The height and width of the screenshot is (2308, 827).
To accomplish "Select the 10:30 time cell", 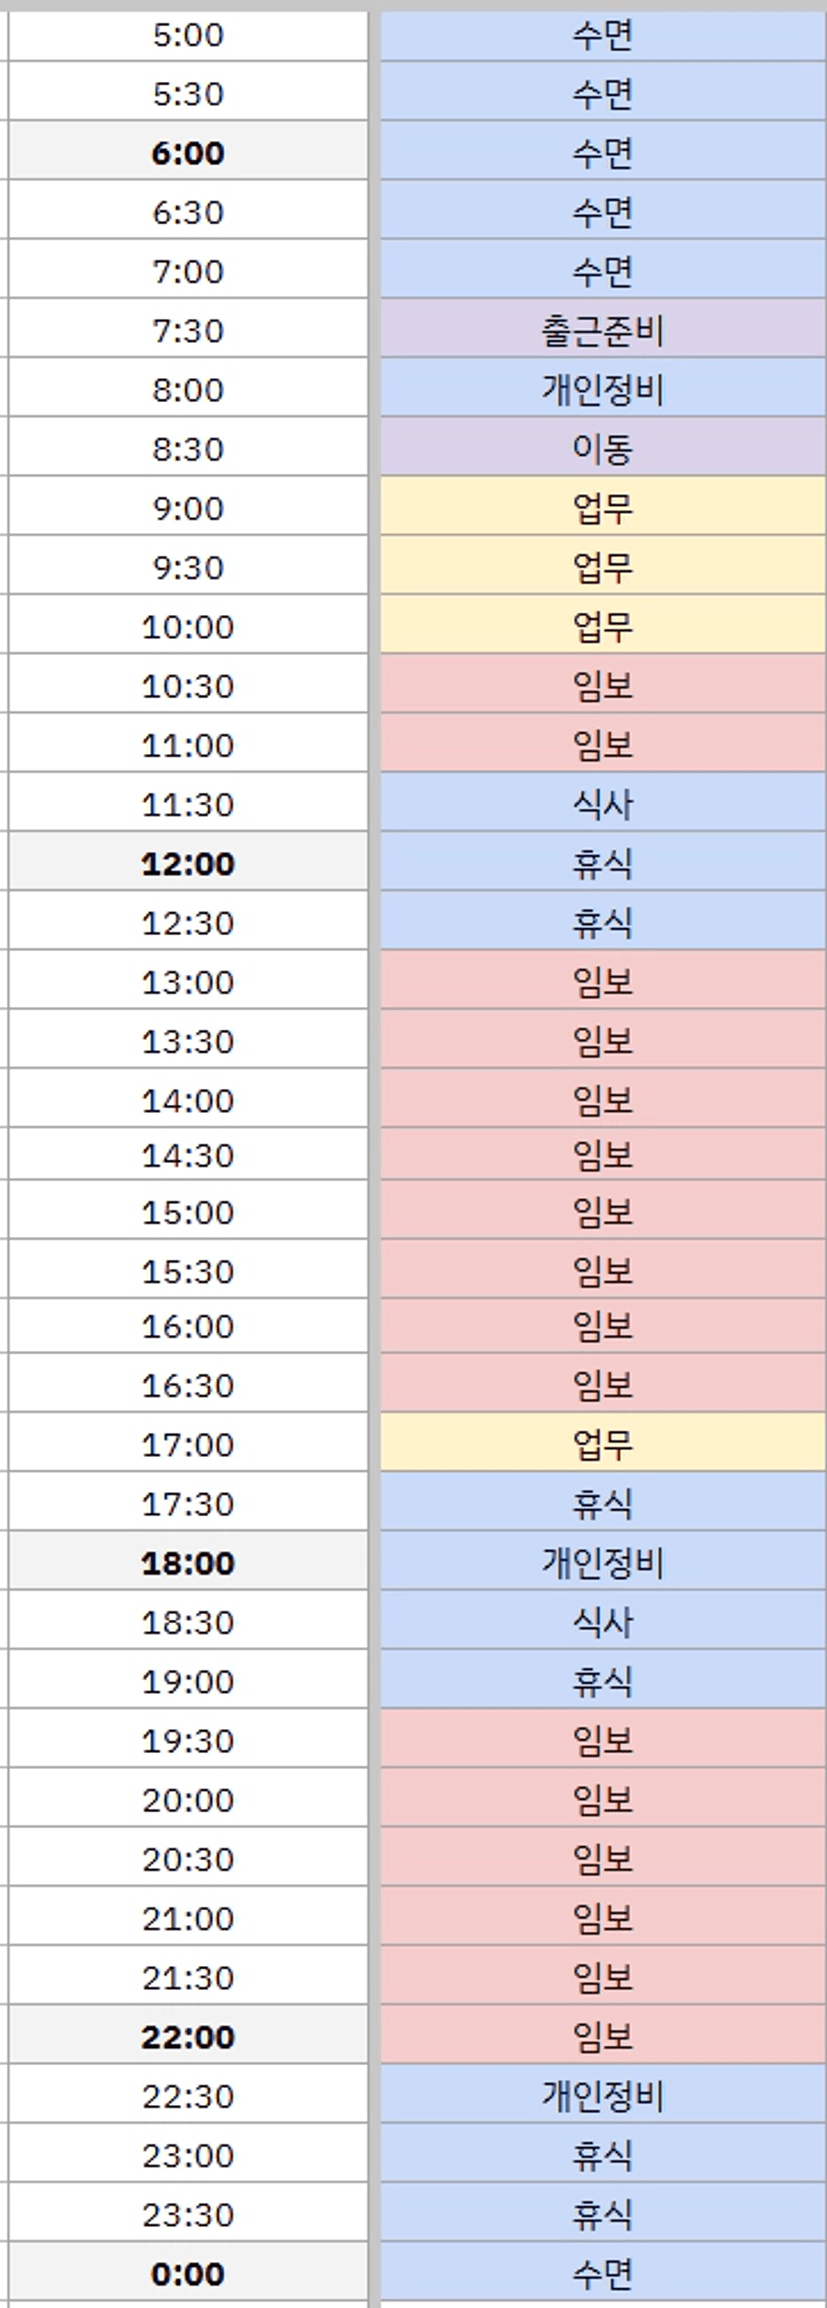I will (188, 686).
